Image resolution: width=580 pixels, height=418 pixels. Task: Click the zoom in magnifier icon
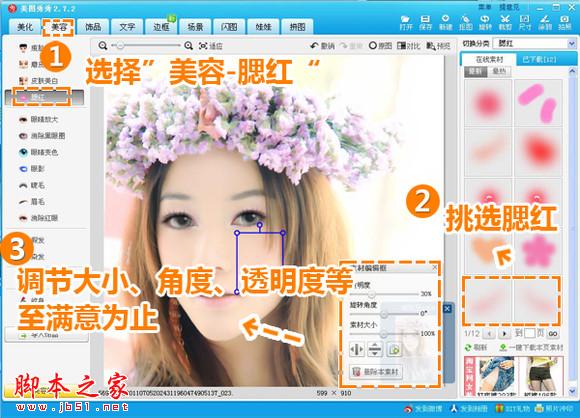[188, 46]
